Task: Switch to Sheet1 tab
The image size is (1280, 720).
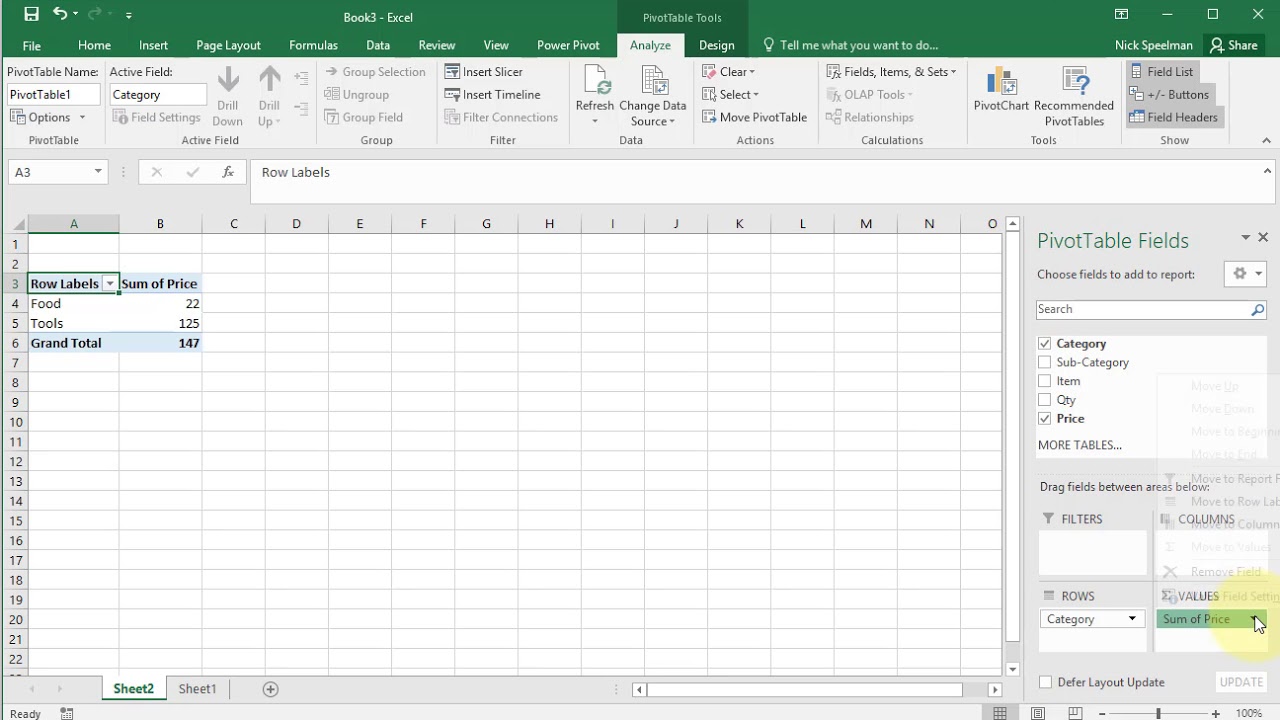Action: pos(197,689)
